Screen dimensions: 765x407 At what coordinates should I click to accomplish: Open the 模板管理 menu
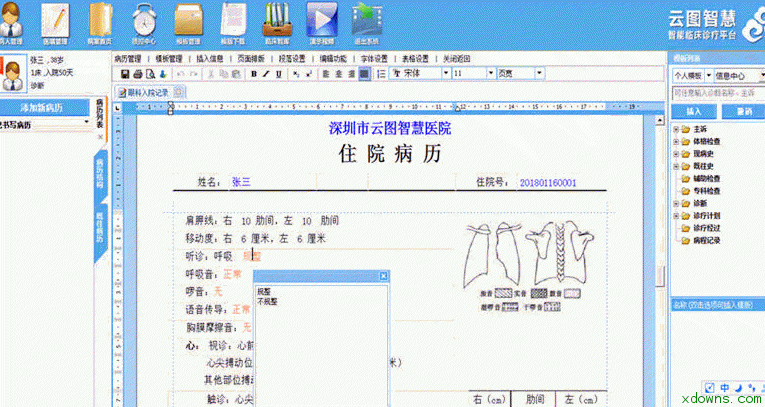(x=169, y=59)
